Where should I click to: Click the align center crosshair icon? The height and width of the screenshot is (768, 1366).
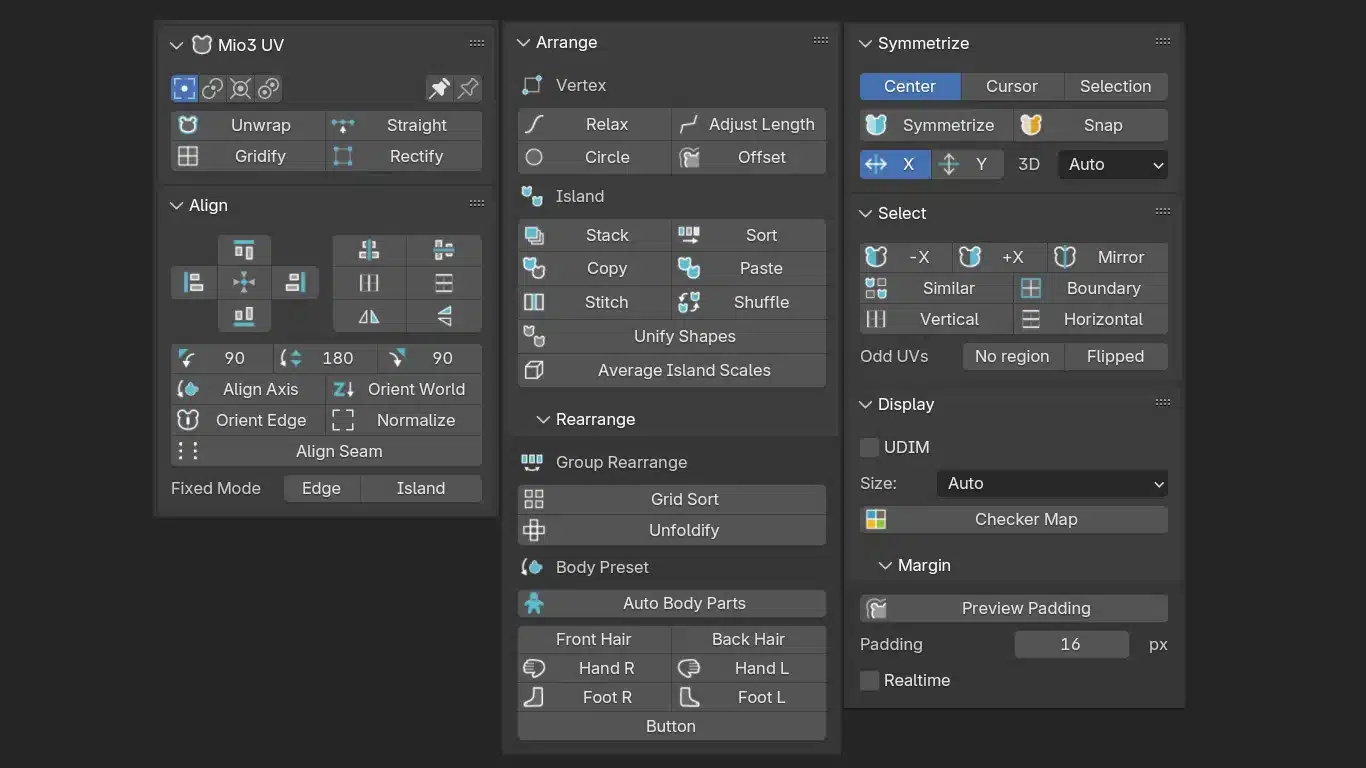(x=244, y=283)
